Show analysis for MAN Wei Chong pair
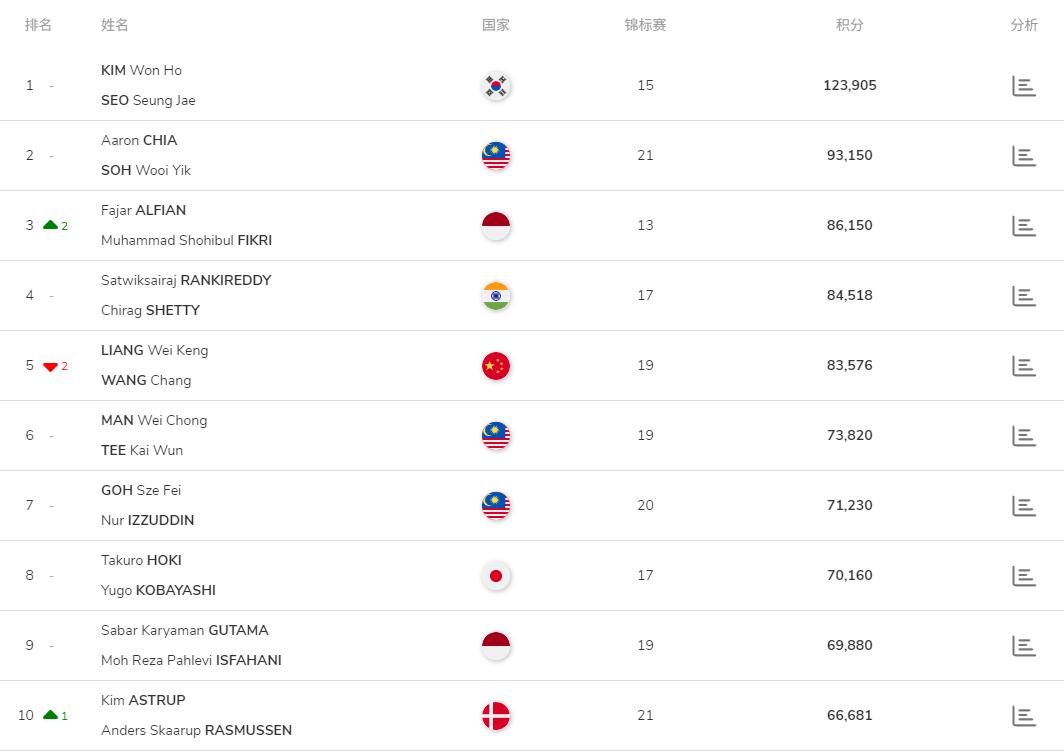This screenshot has width=1064, height=752. (1023, 436)
